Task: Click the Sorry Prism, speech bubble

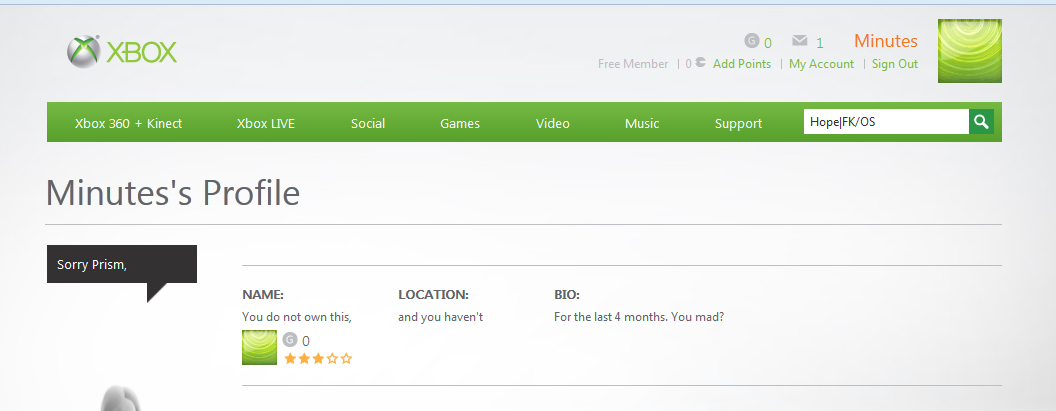Action: tap(122, 264)
